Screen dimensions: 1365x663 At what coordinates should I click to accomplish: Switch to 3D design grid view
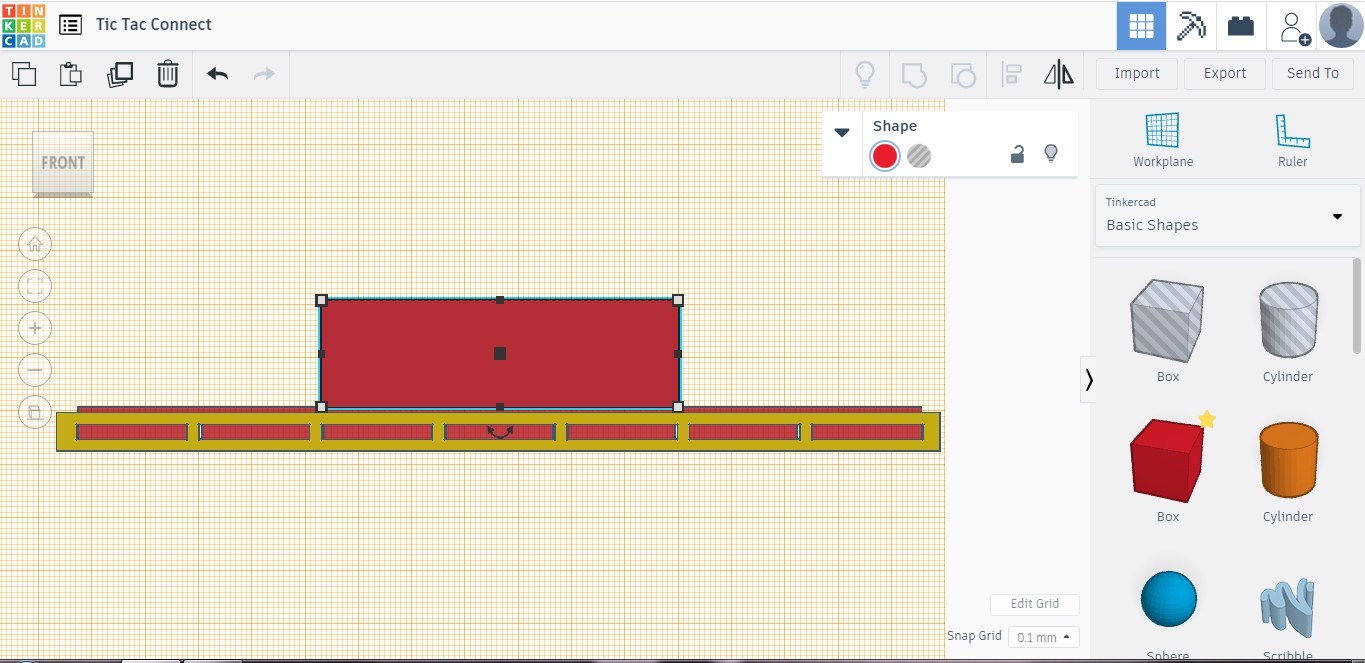click(1141, 26)
